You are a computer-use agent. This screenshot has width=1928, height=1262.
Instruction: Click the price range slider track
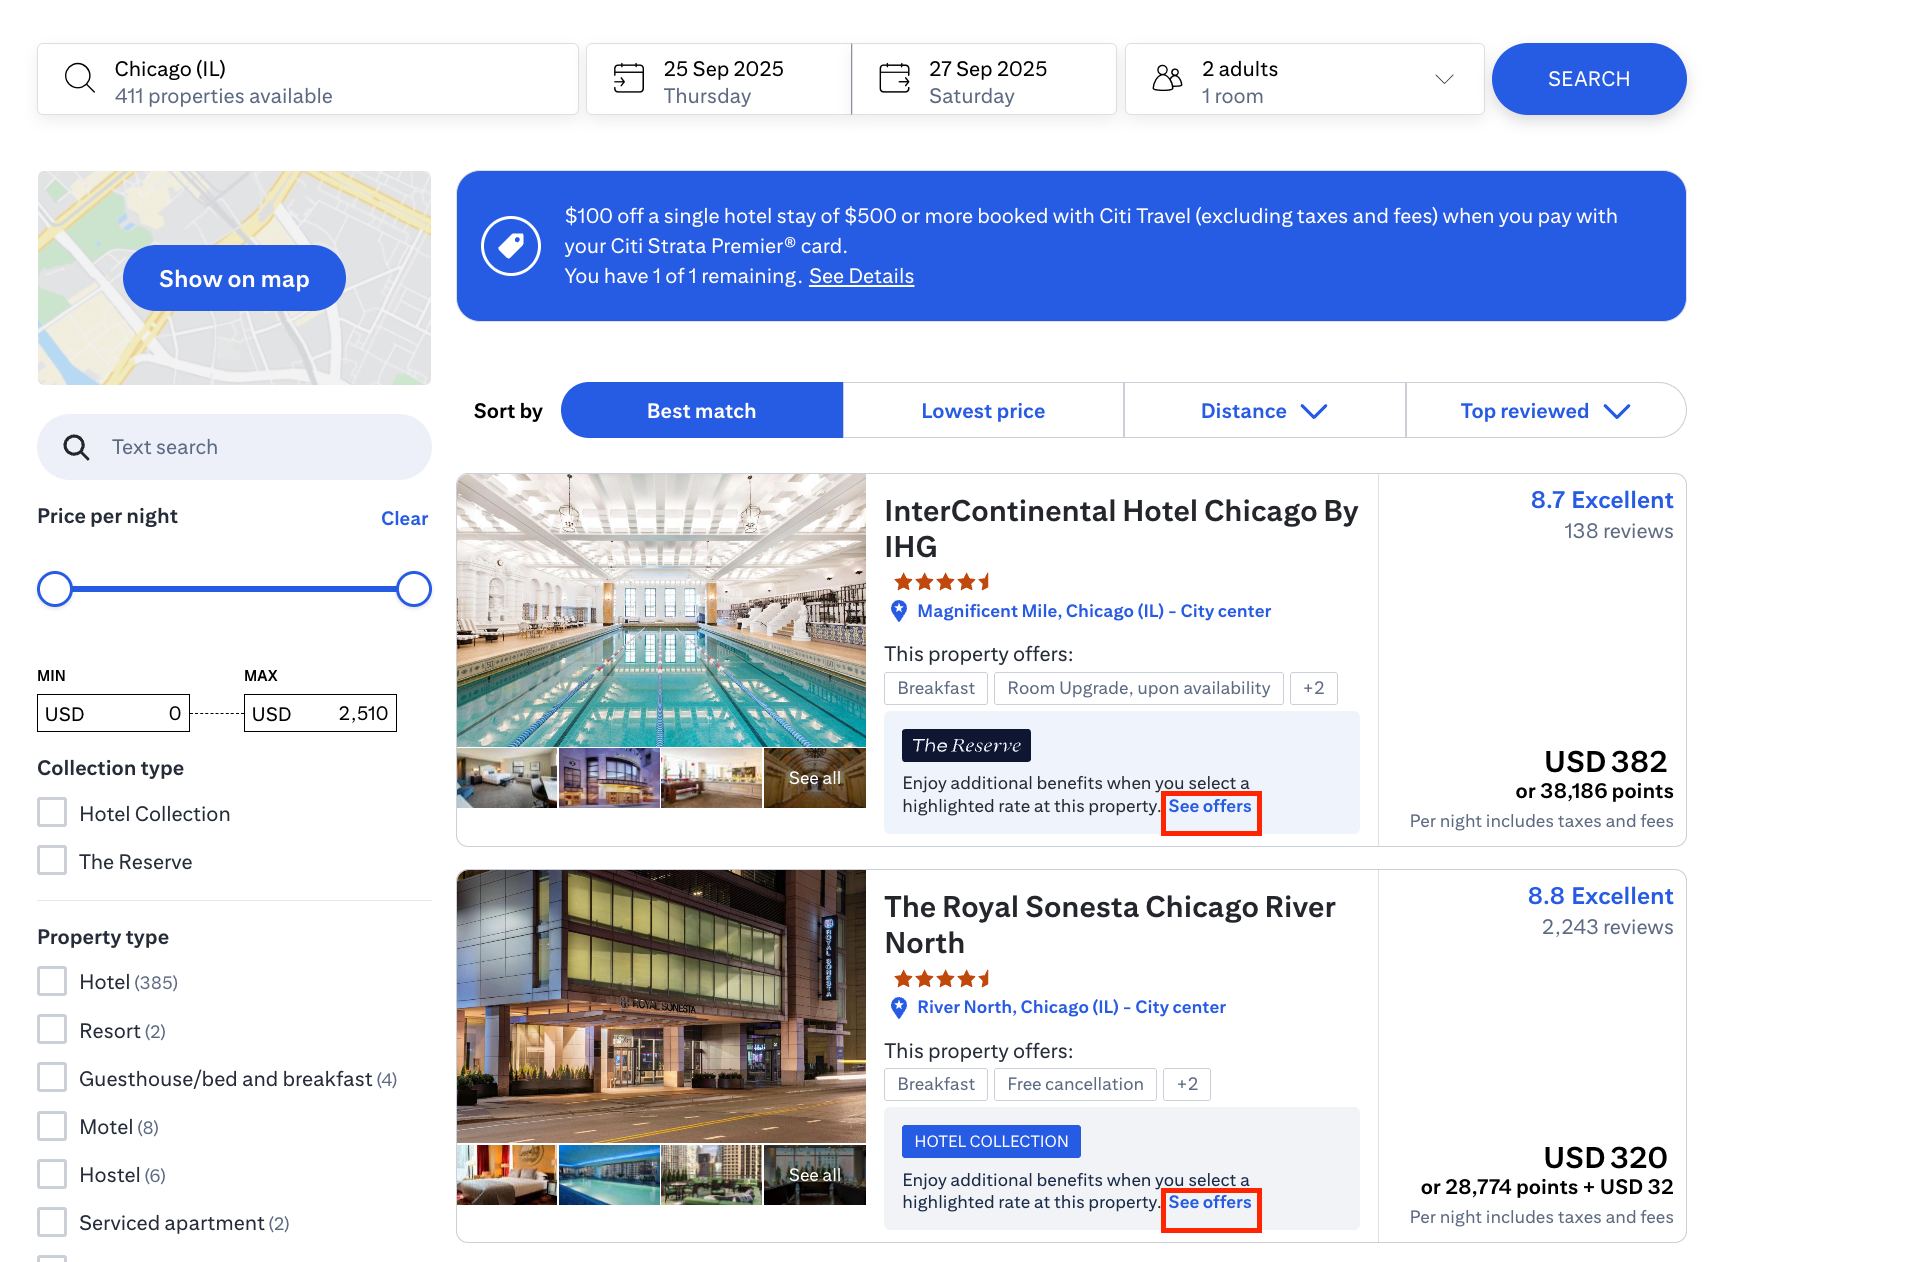click(x=234, y=589)
